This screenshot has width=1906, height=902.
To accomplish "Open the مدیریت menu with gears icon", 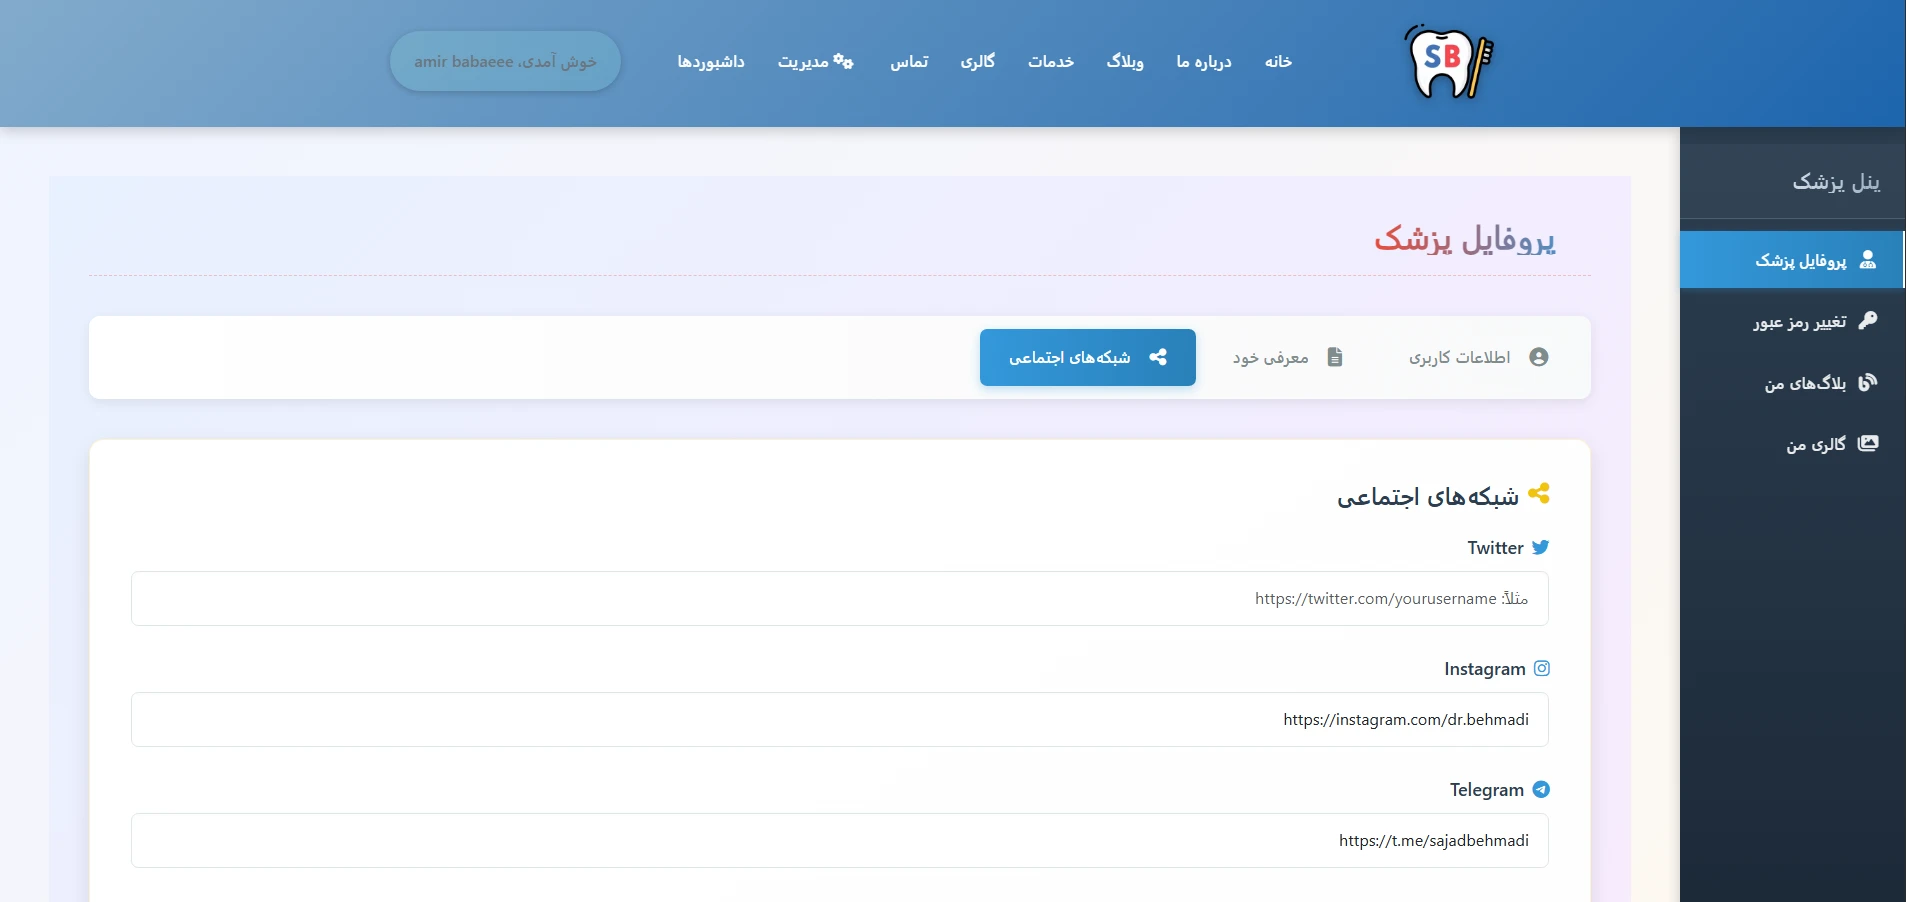I will [x=815, y=62].
